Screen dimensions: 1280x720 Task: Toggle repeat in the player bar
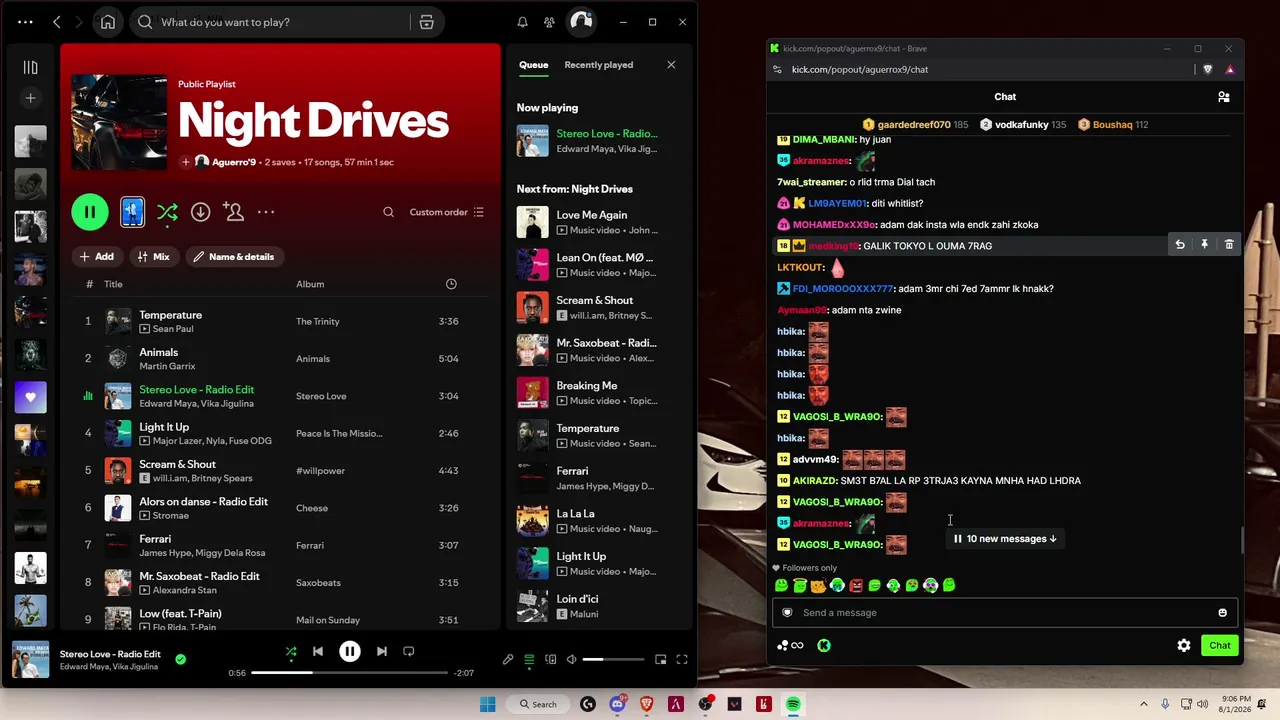[408, 651]
